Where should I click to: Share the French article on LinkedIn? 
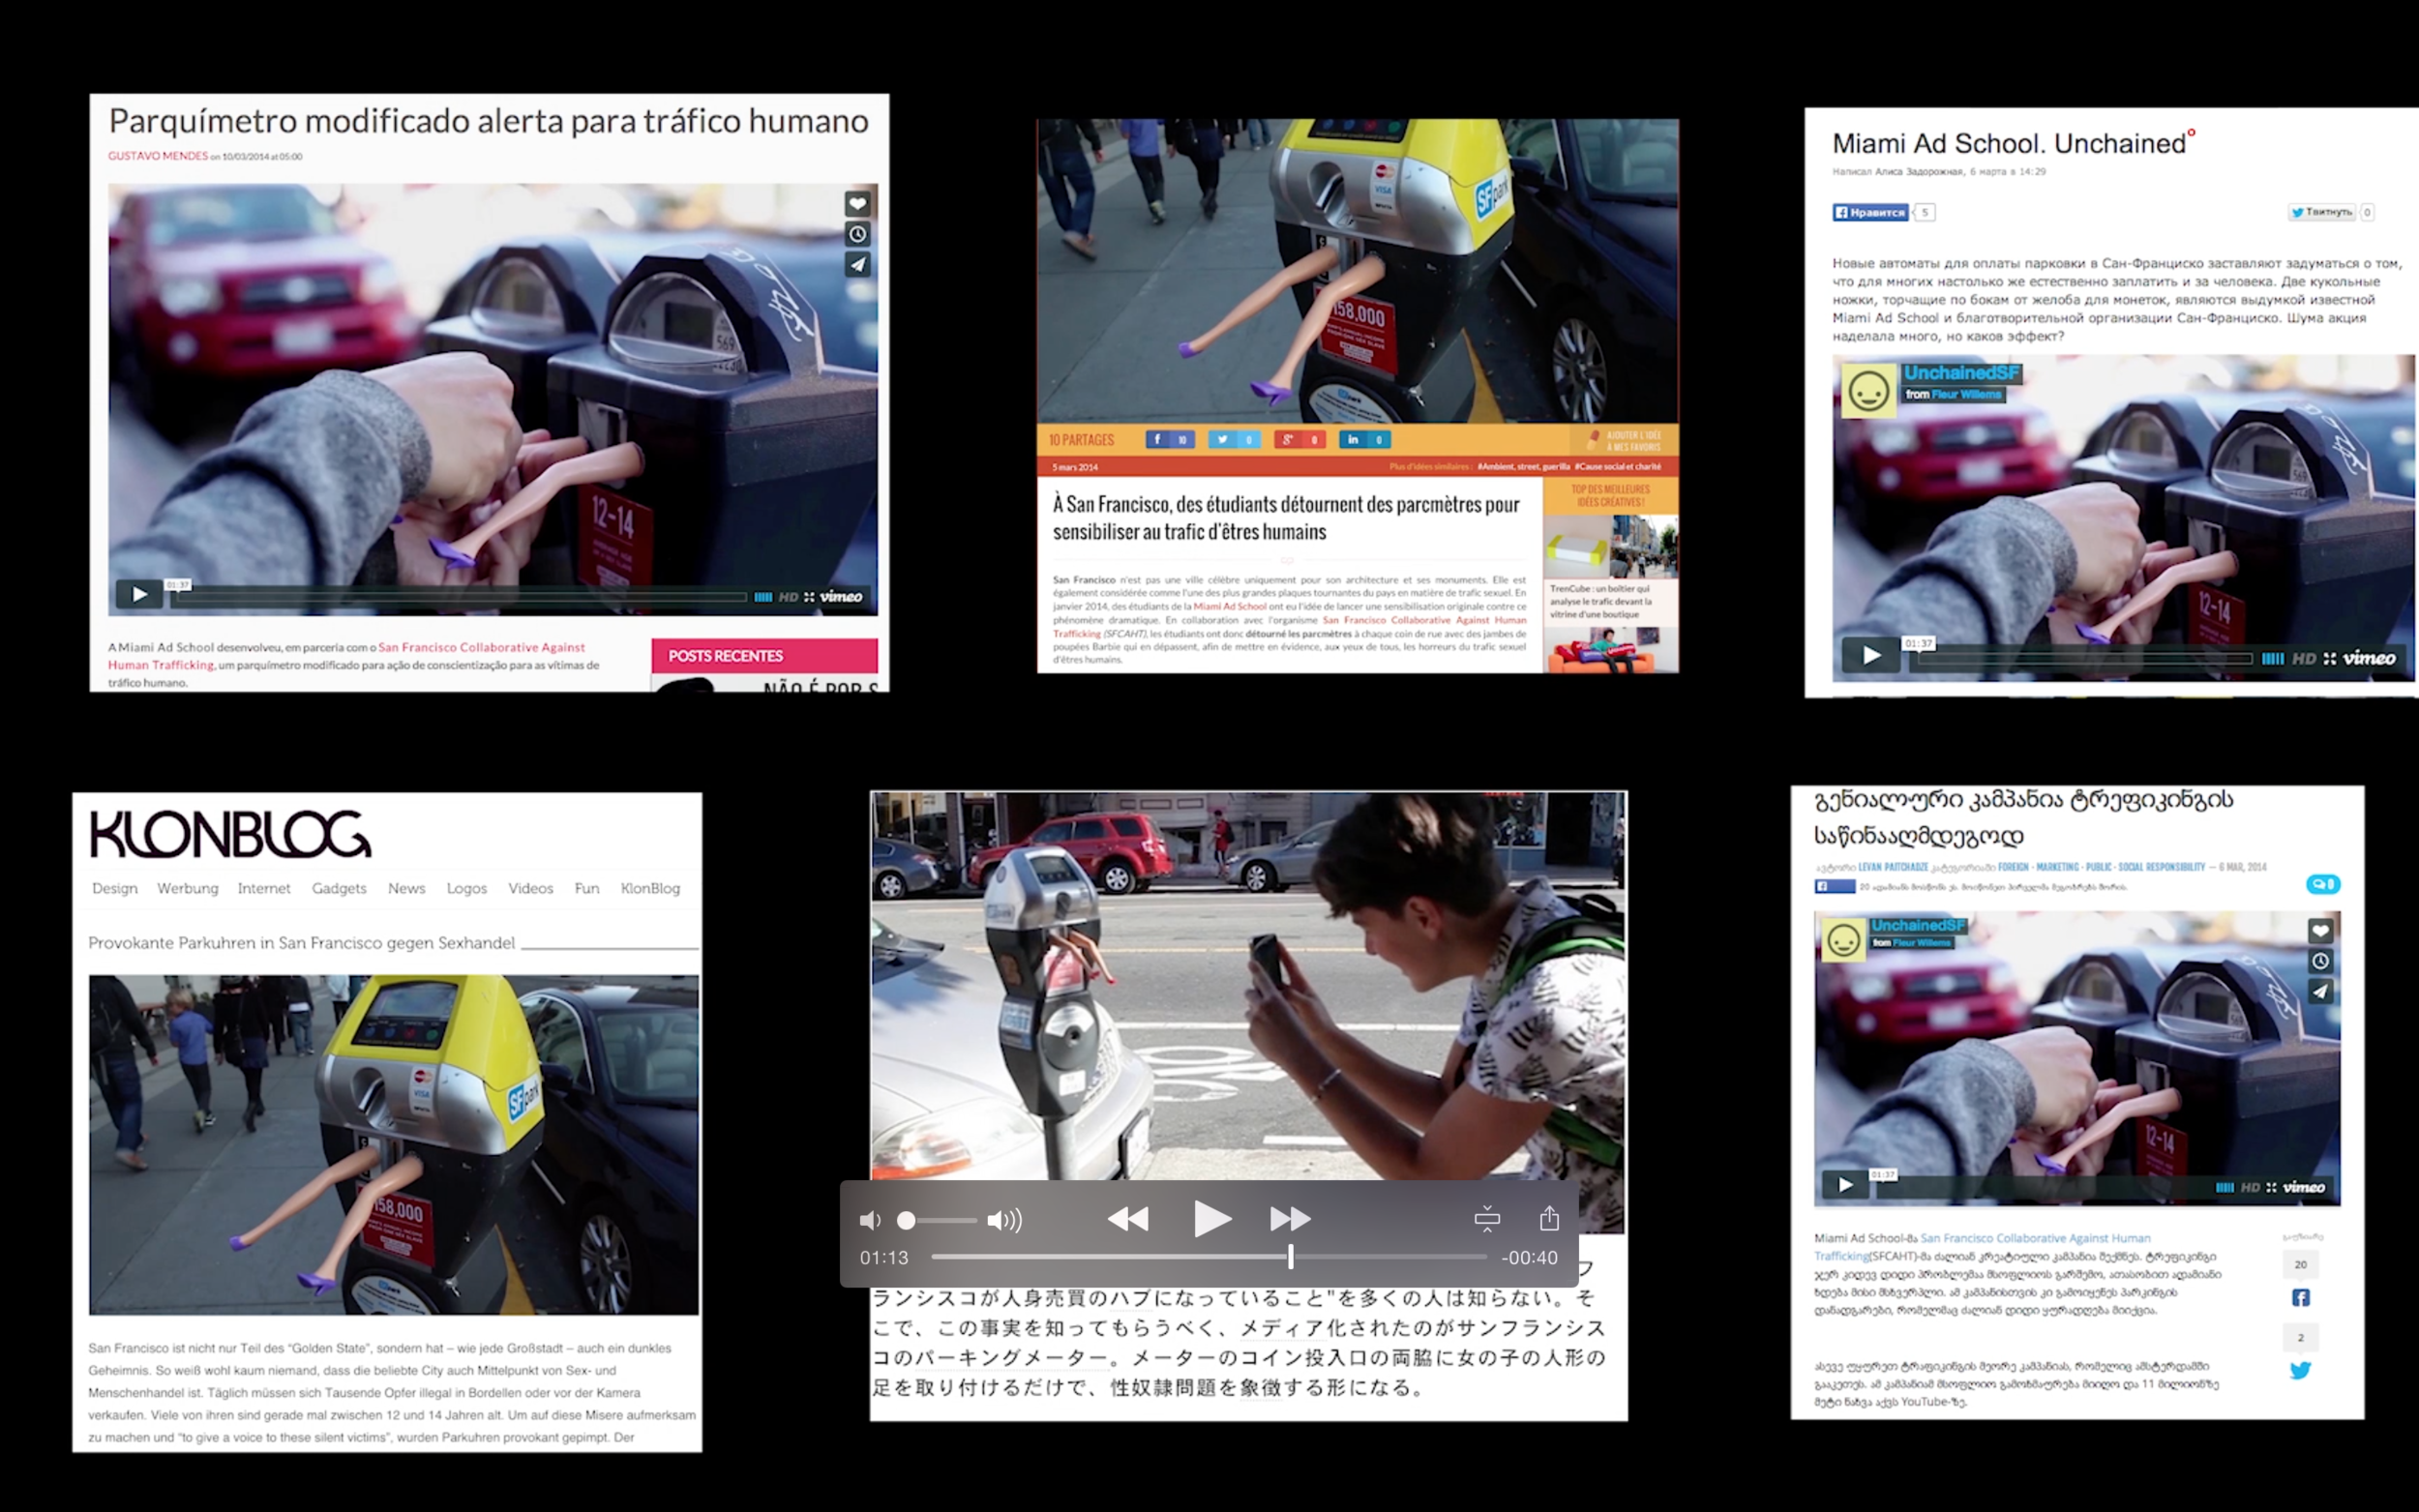pyautogui.click(x=1365, y=439)
